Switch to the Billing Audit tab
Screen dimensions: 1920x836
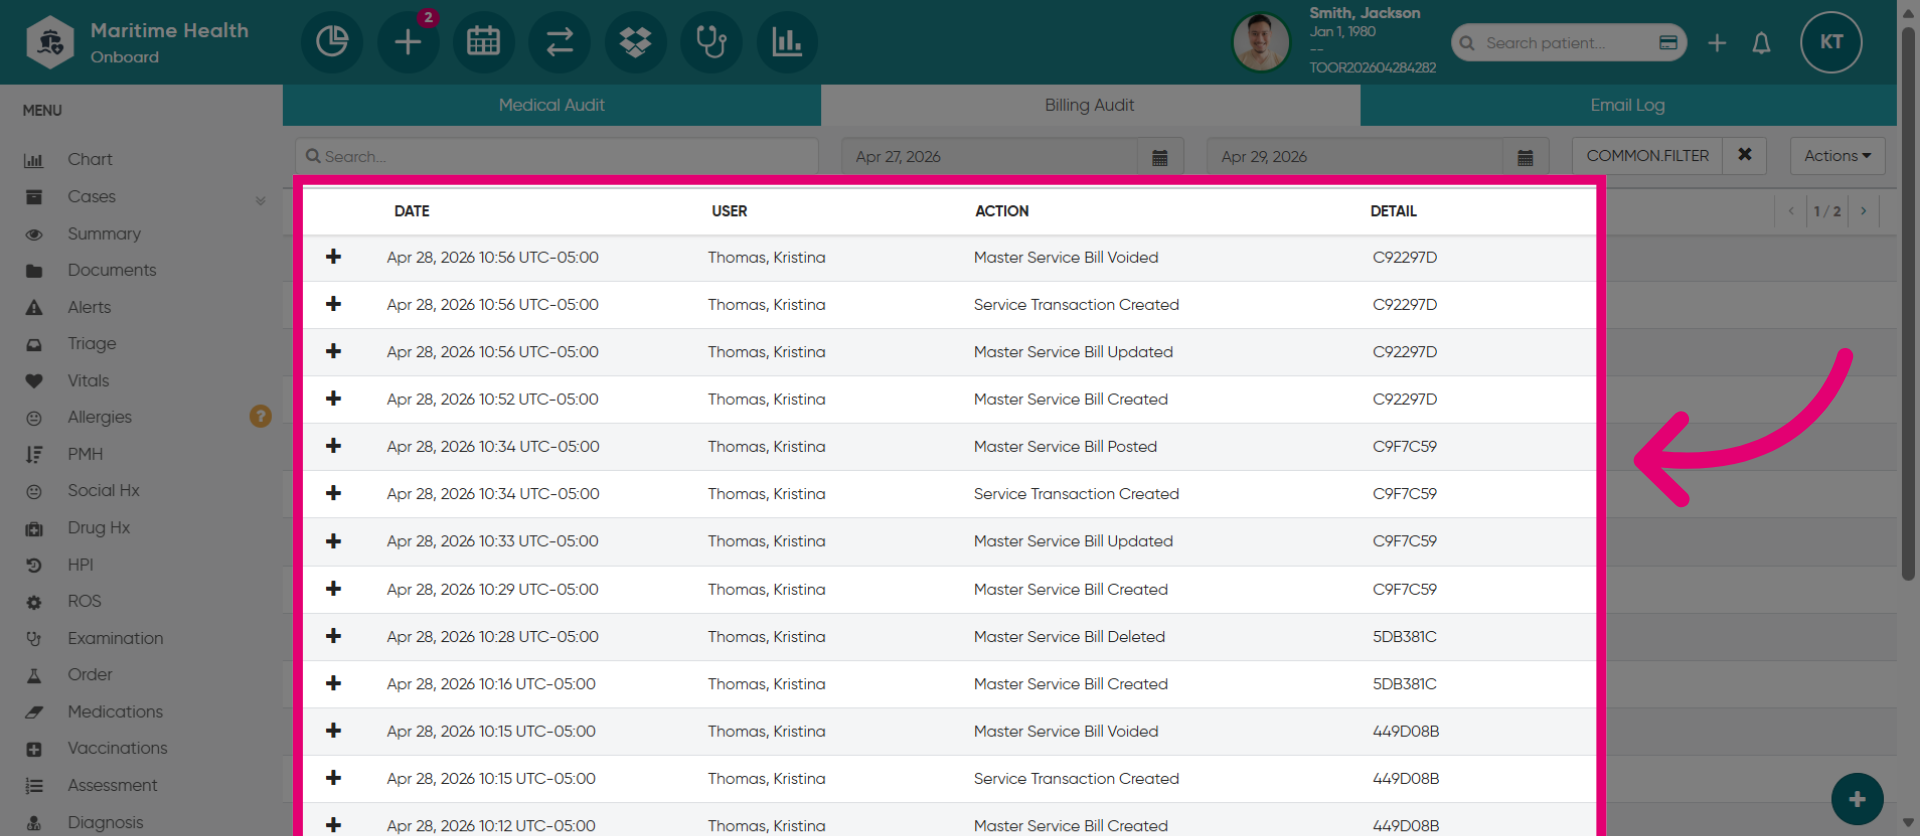pyautogui.click(x=1090, y=105)
